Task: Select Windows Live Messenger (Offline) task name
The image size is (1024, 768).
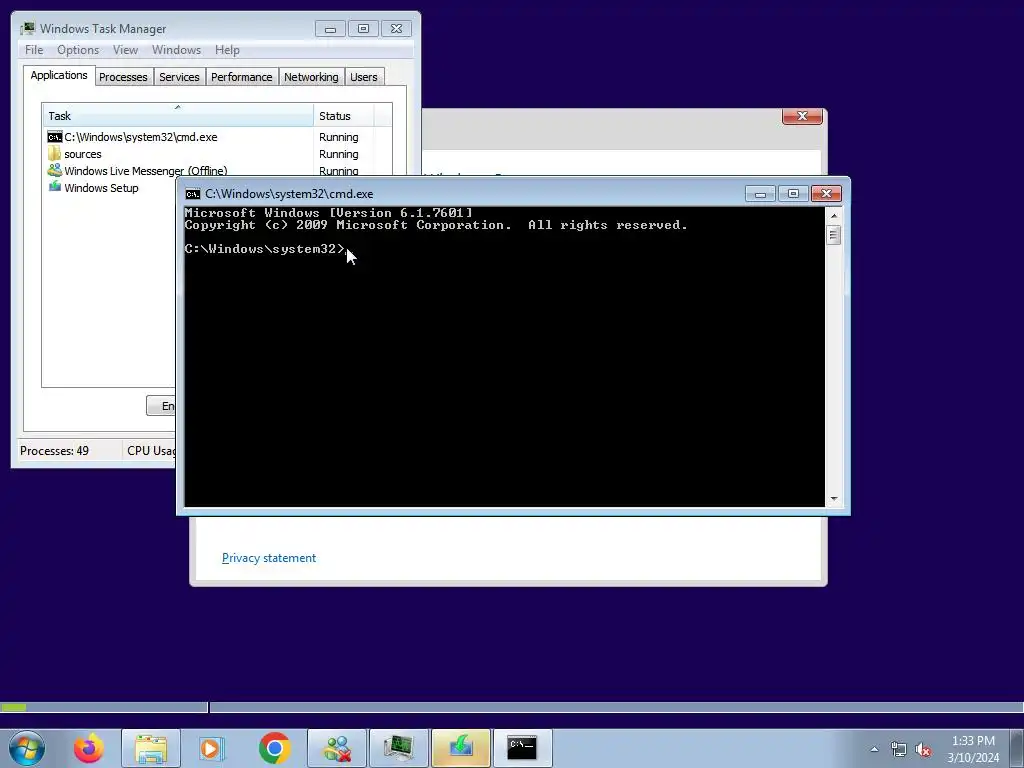Action: click(x=146, y=171)
